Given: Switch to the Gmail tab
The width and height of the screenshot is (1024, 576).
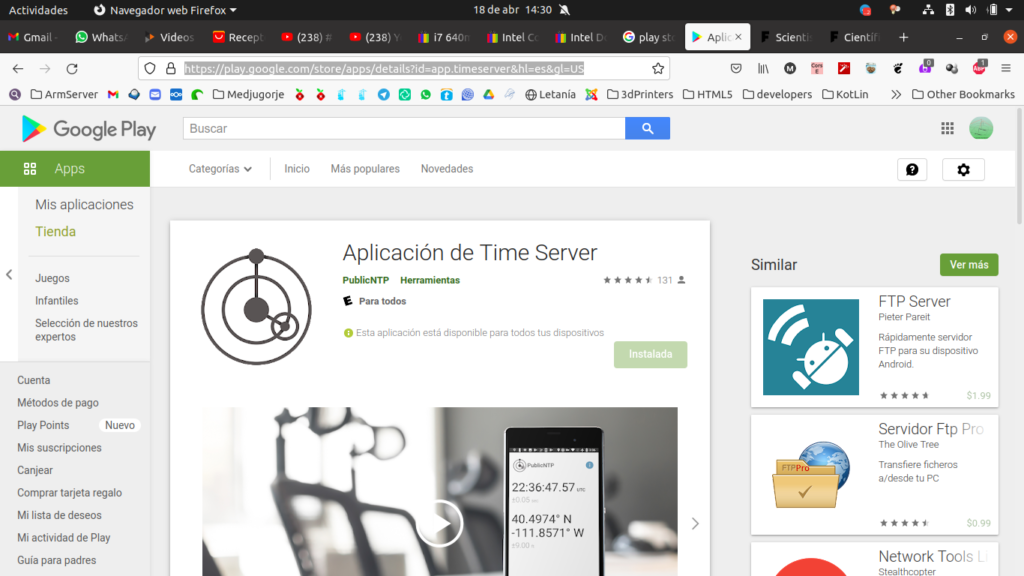Looking at the screenshot, I should click(31, 37).
